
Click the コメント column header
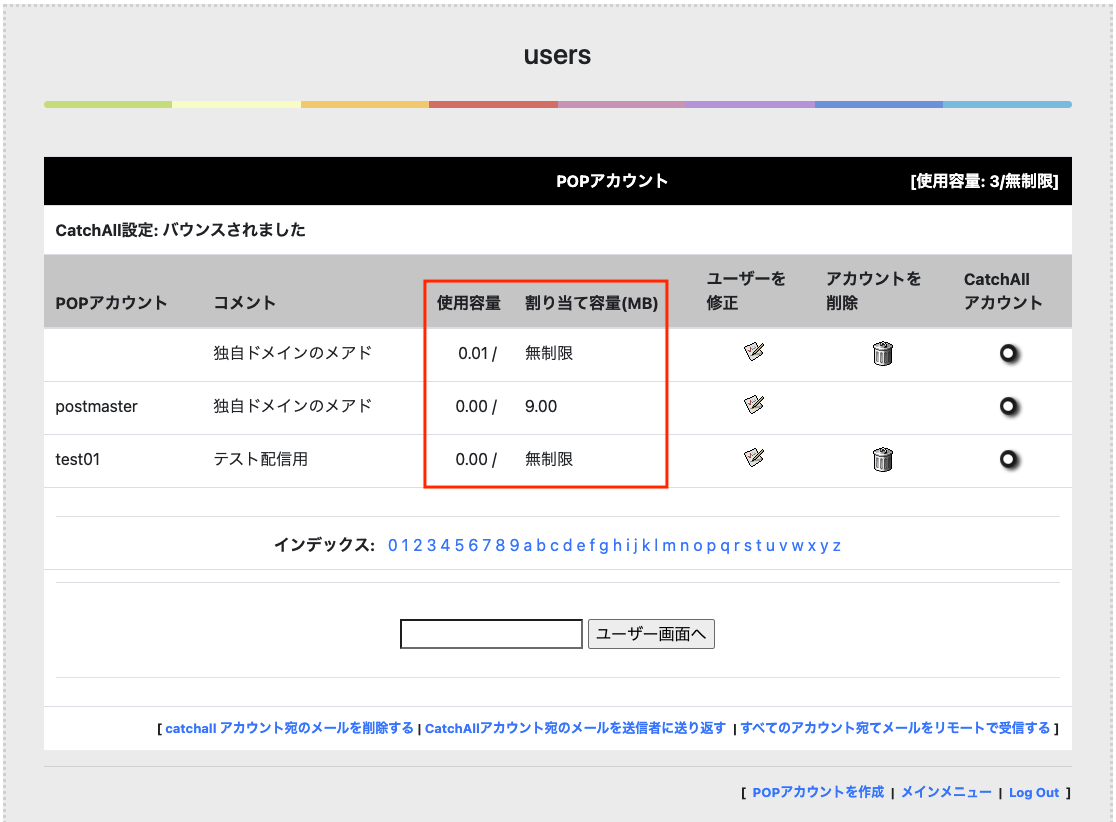coord(244,302)
